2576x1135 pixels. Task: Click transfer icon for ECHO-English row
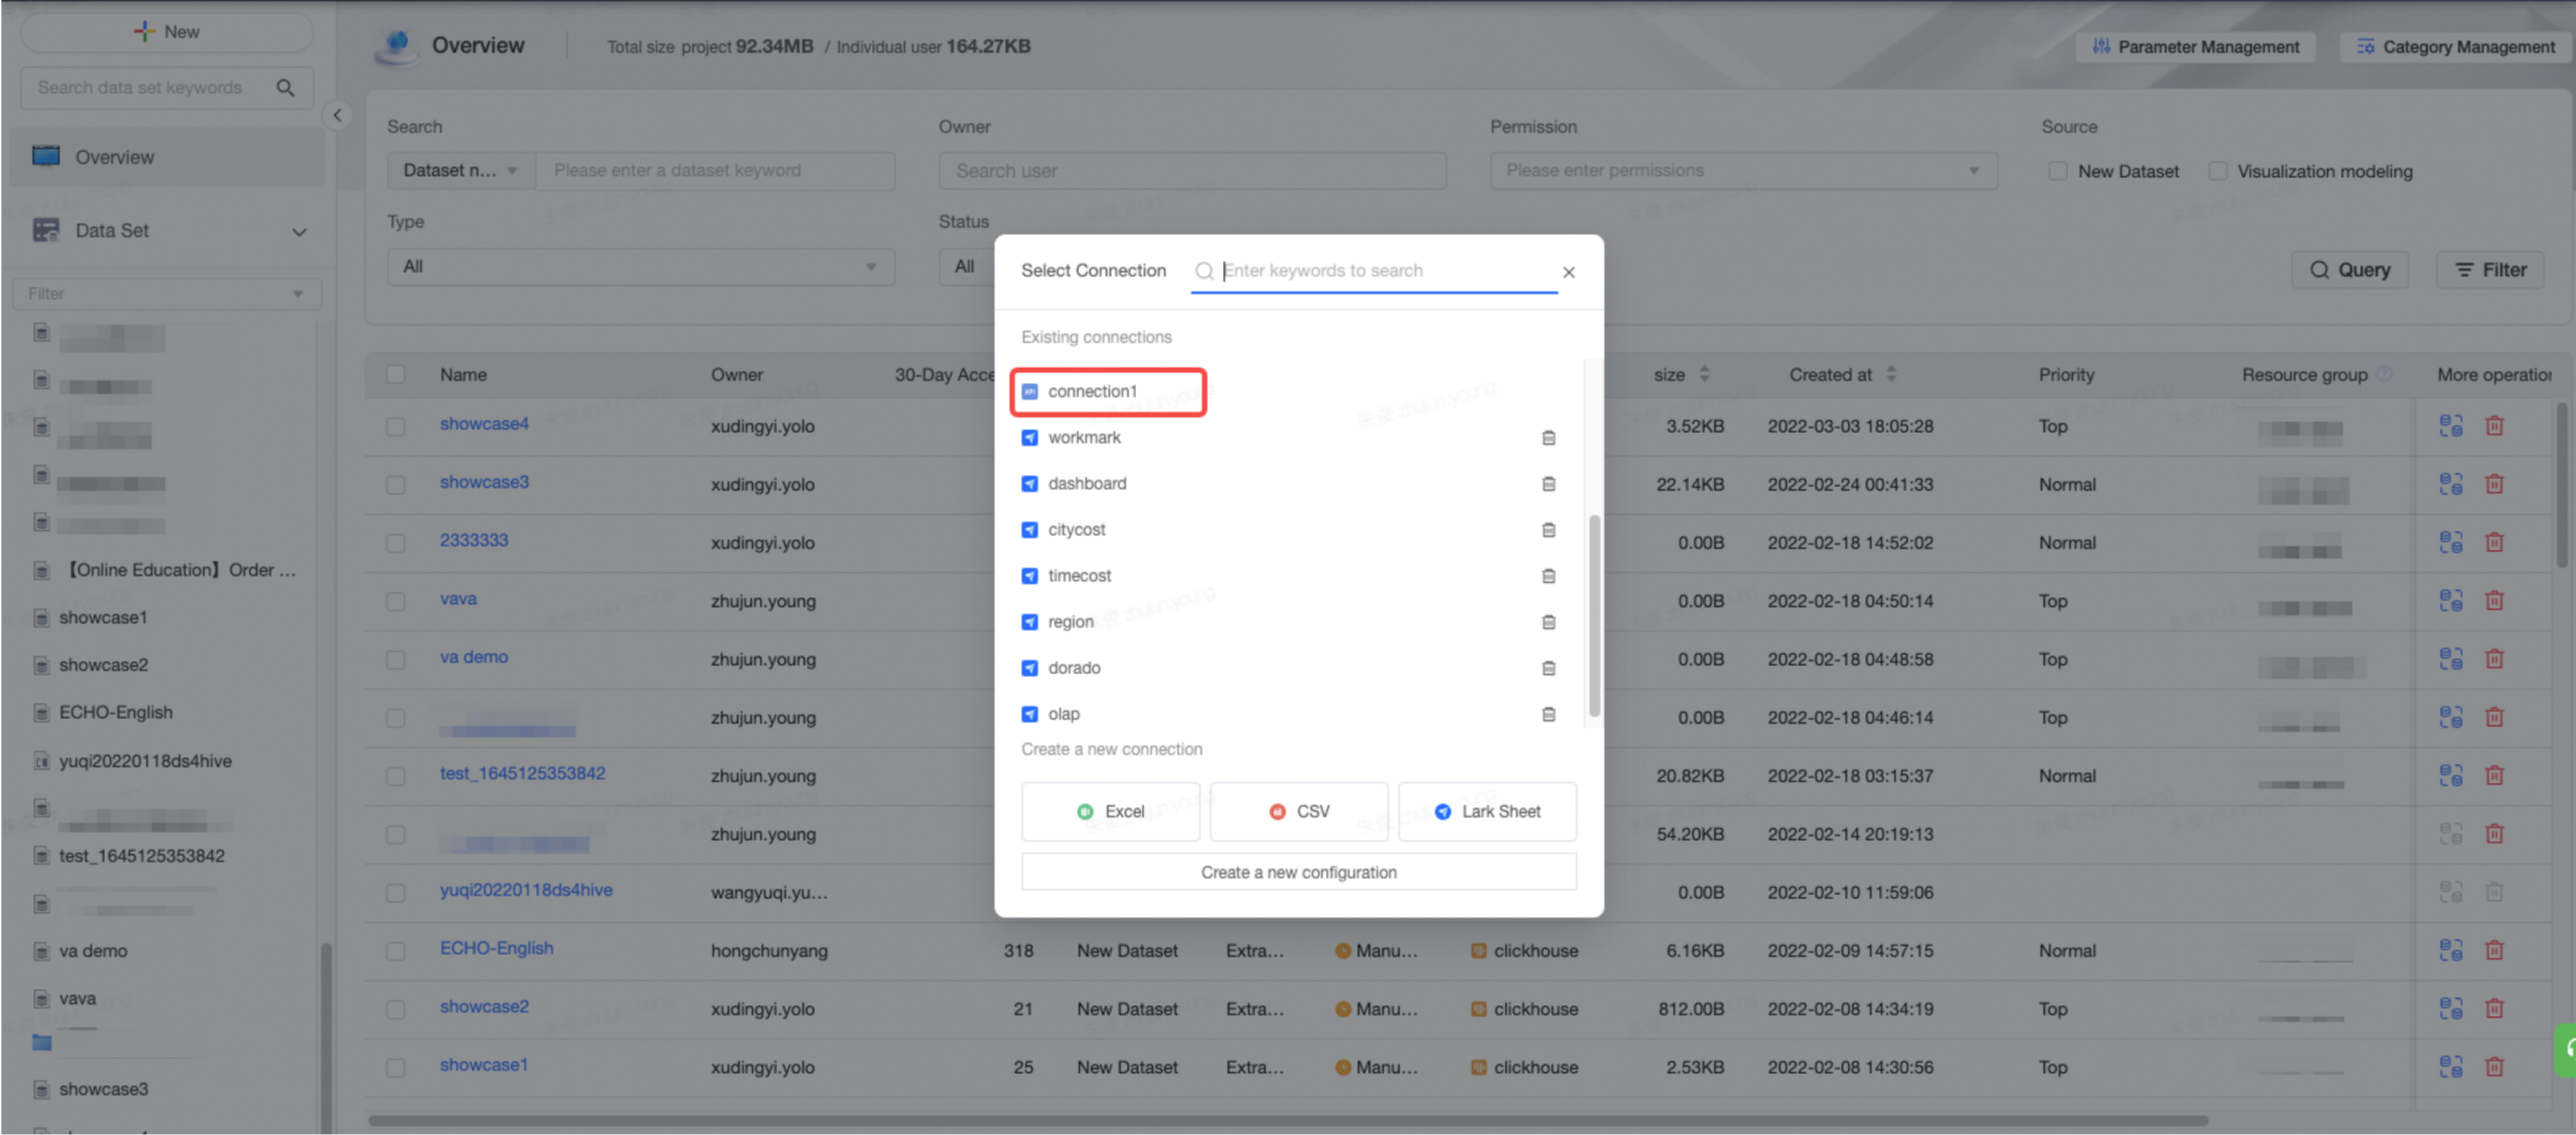(x=2450, y=950)
